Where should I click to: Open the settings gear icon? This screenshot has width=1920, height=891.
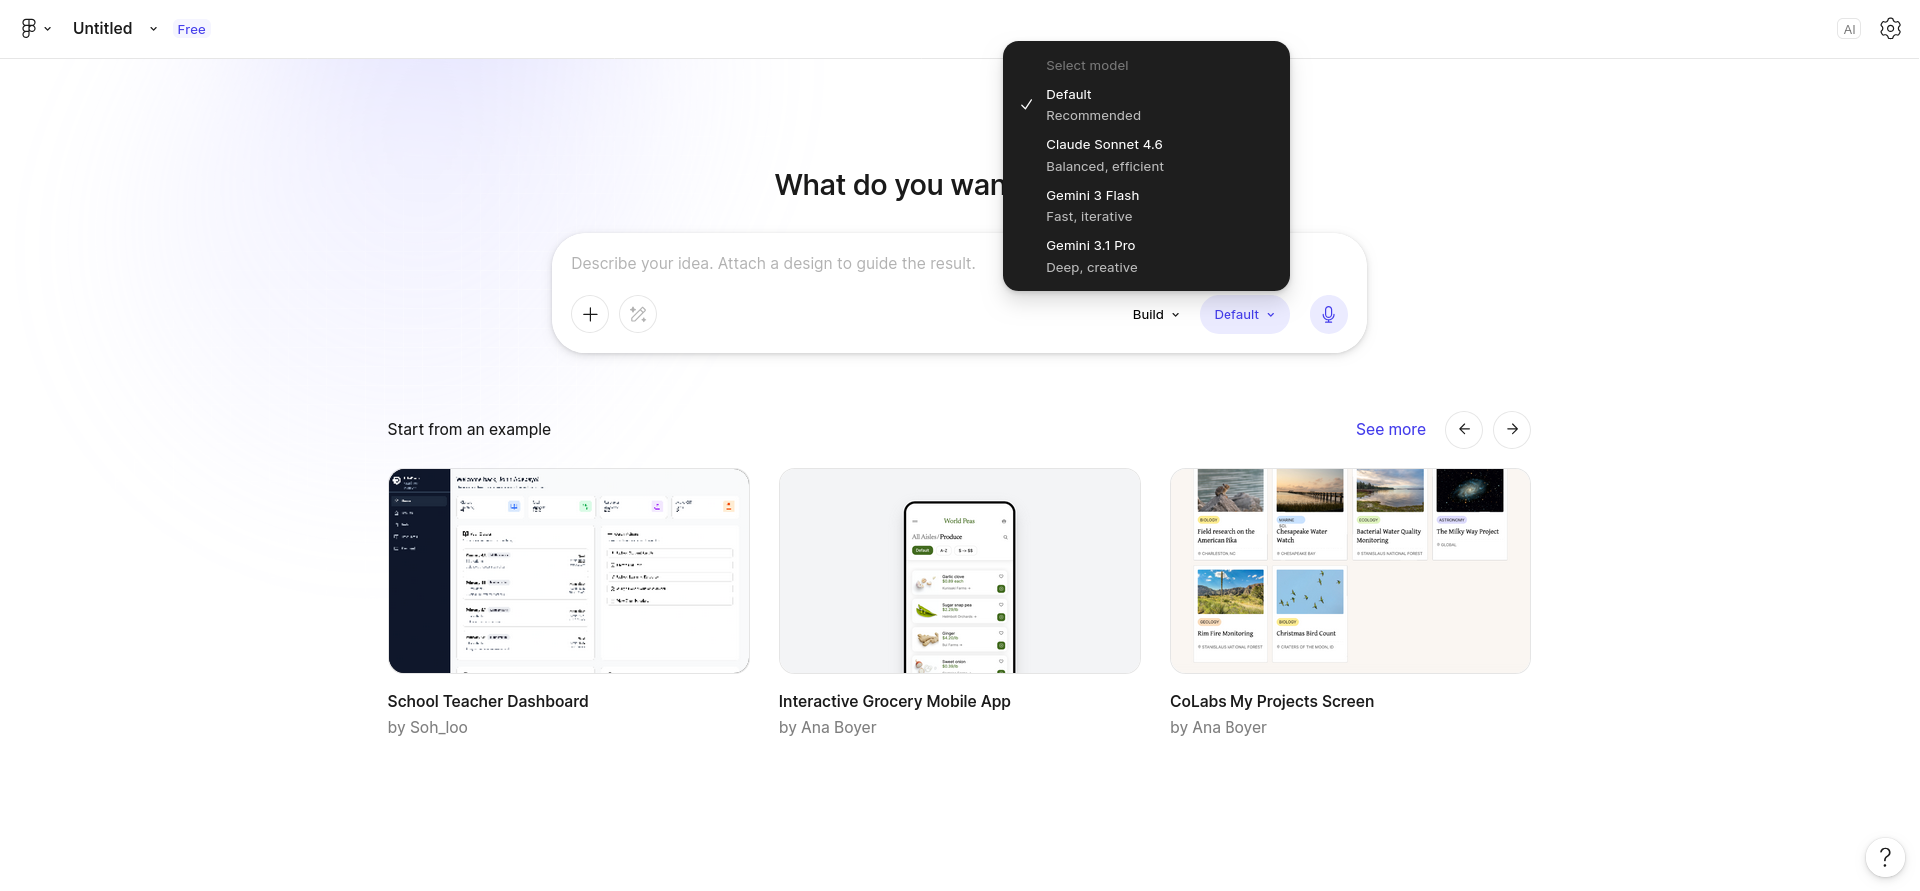[x=1890, y=29]
